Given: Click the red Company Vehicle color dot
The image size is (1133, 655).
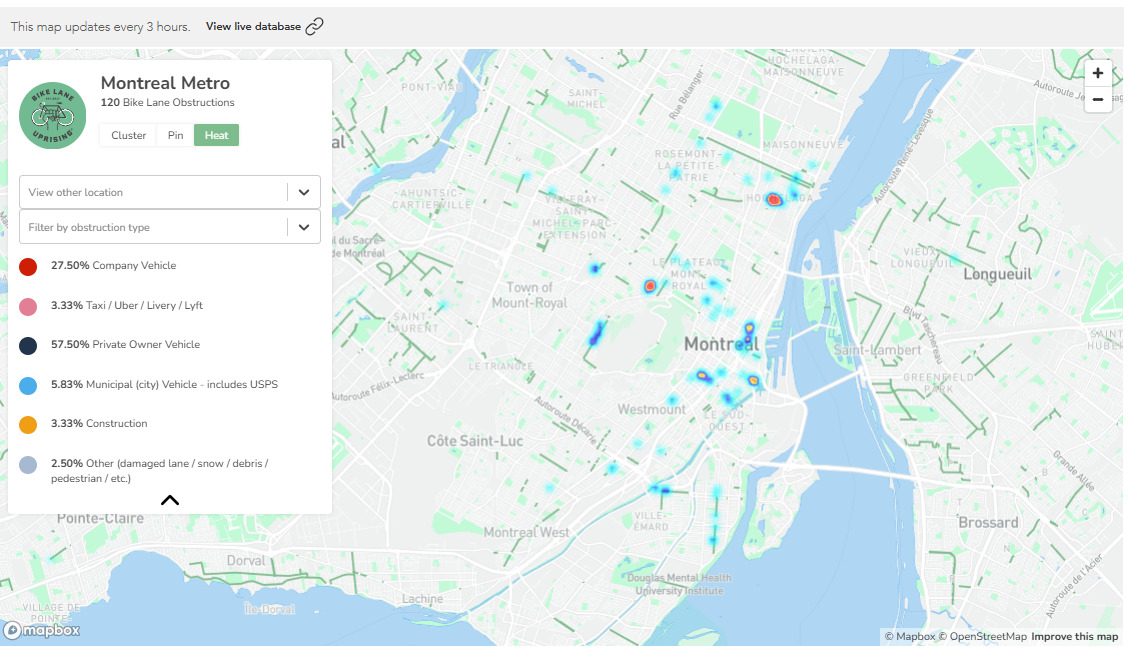Looking at the screenshot, I should (28, 267).
